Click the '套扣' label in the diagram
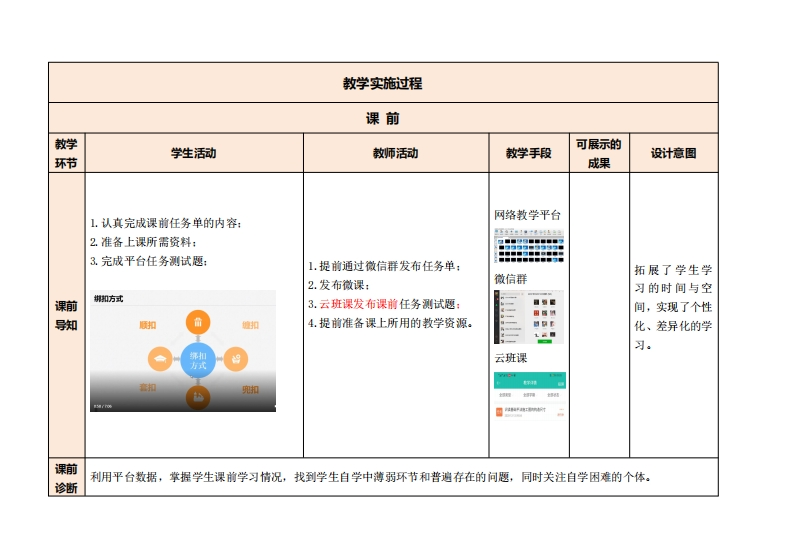This screenshot has height=560, width=793. coord(148,387)
